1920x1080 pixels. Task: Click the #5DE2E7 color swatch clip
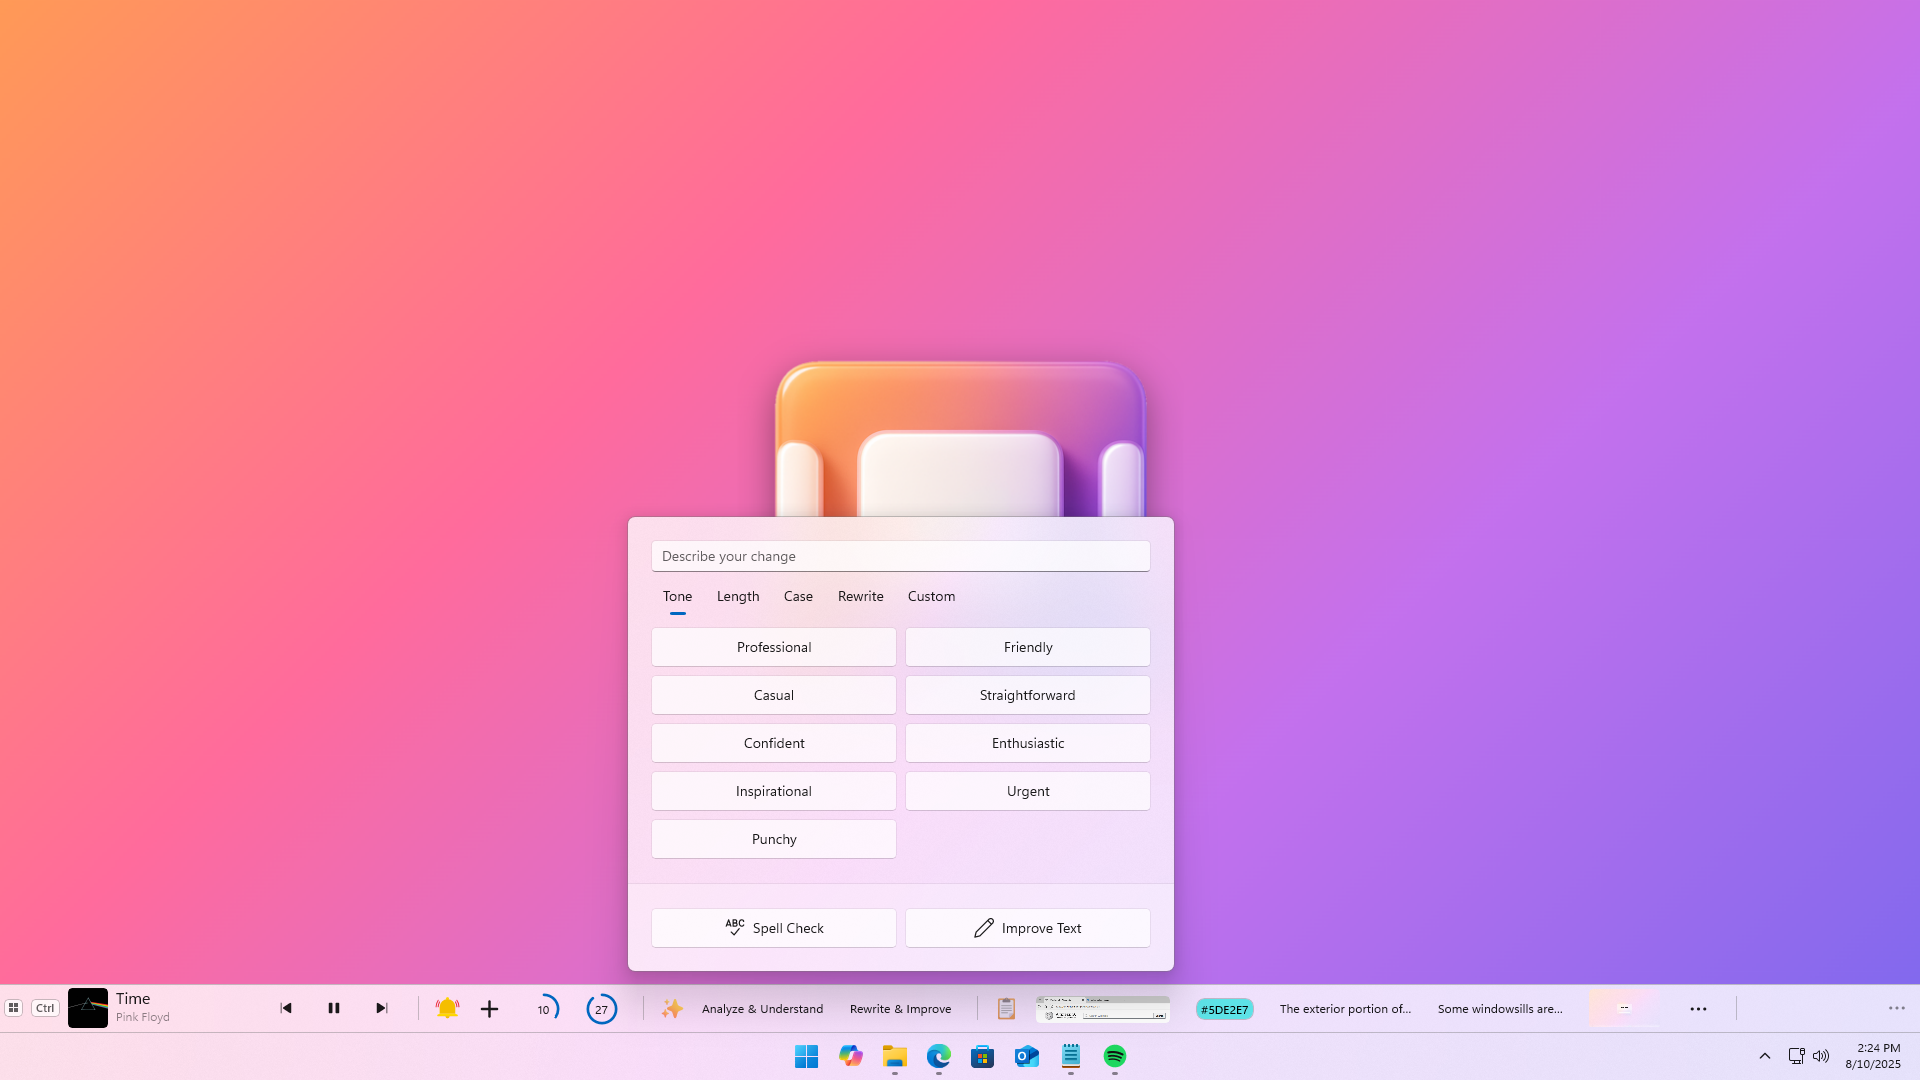click(1224, 1009)
